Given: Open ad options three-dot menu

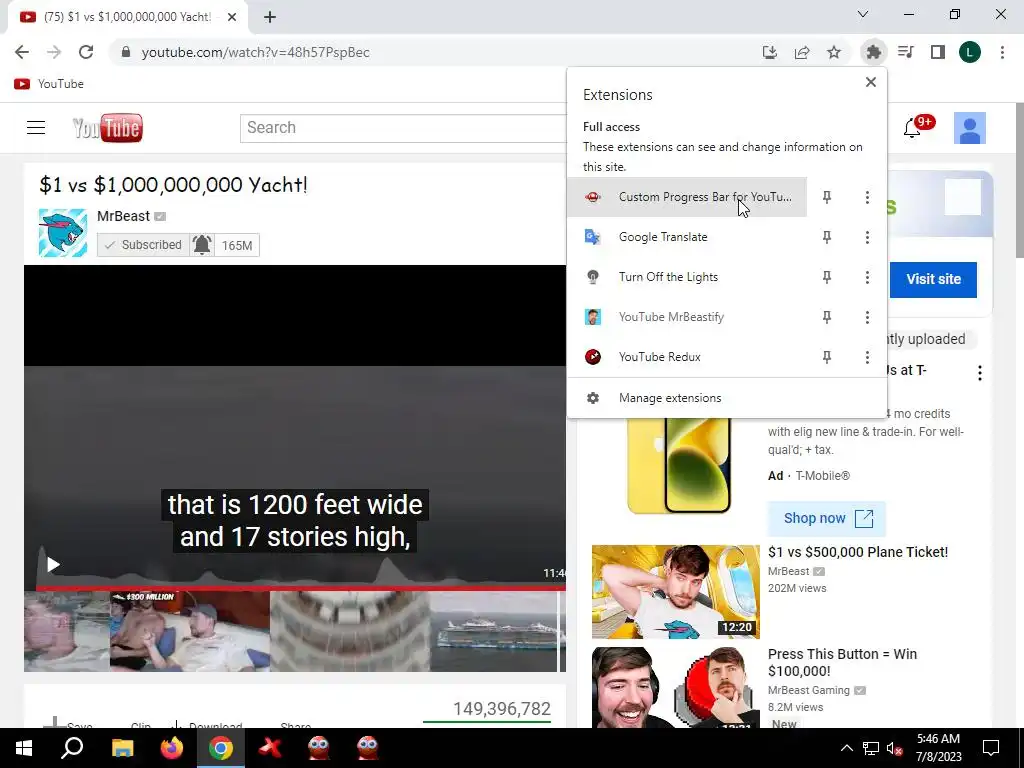Looking at the screenshot, I should click(980, 373).
